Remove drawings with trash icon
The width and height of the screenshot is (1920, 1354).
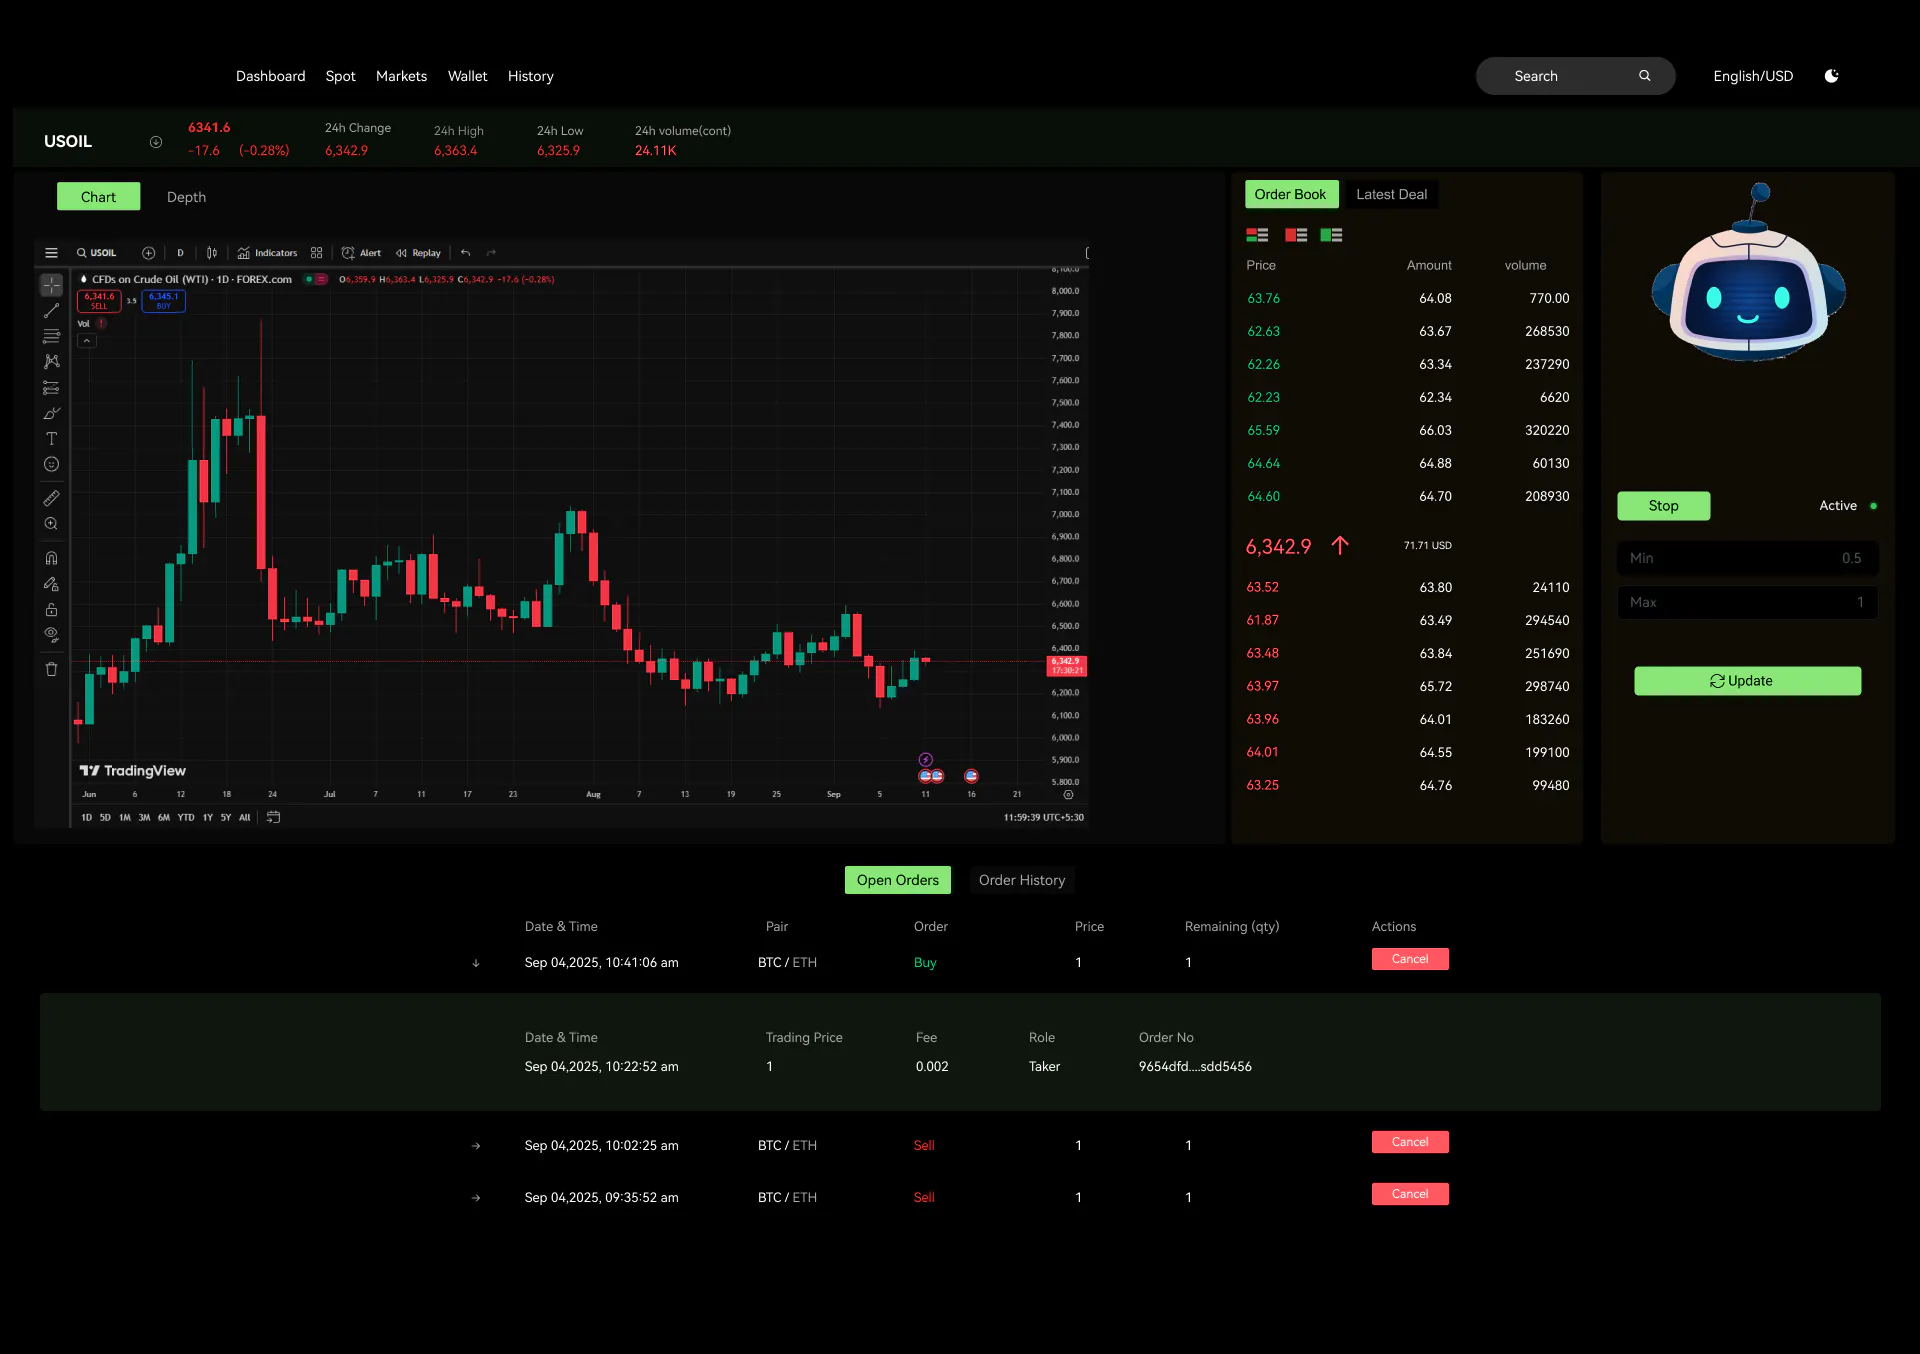[x=51, y=669]
